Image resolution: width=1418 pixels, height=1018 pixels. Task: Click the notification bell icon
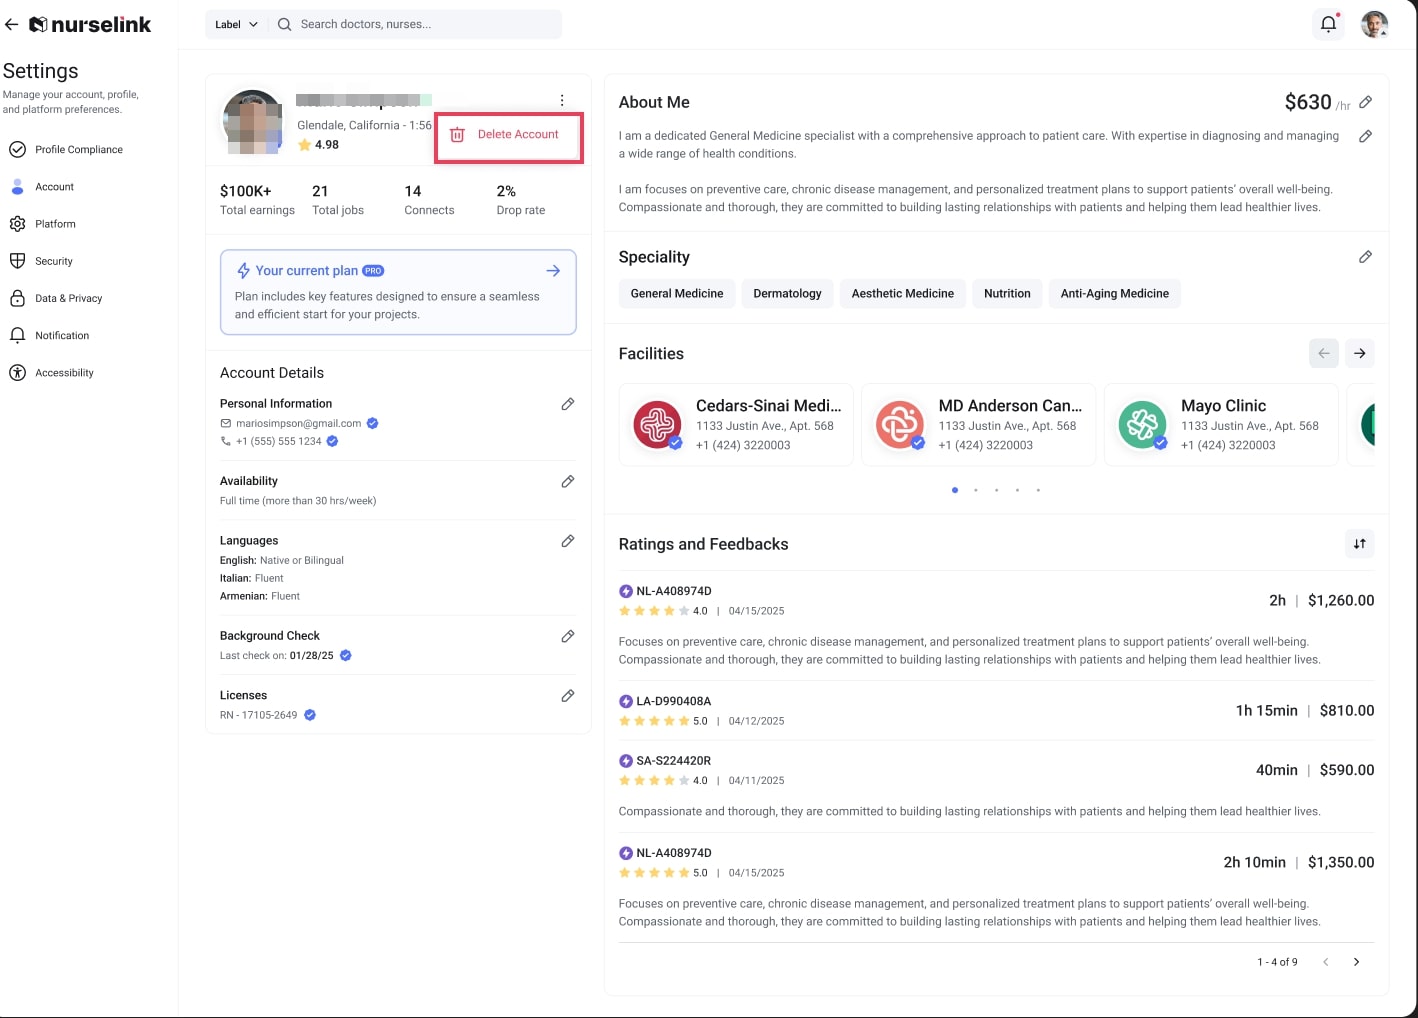1328,24
